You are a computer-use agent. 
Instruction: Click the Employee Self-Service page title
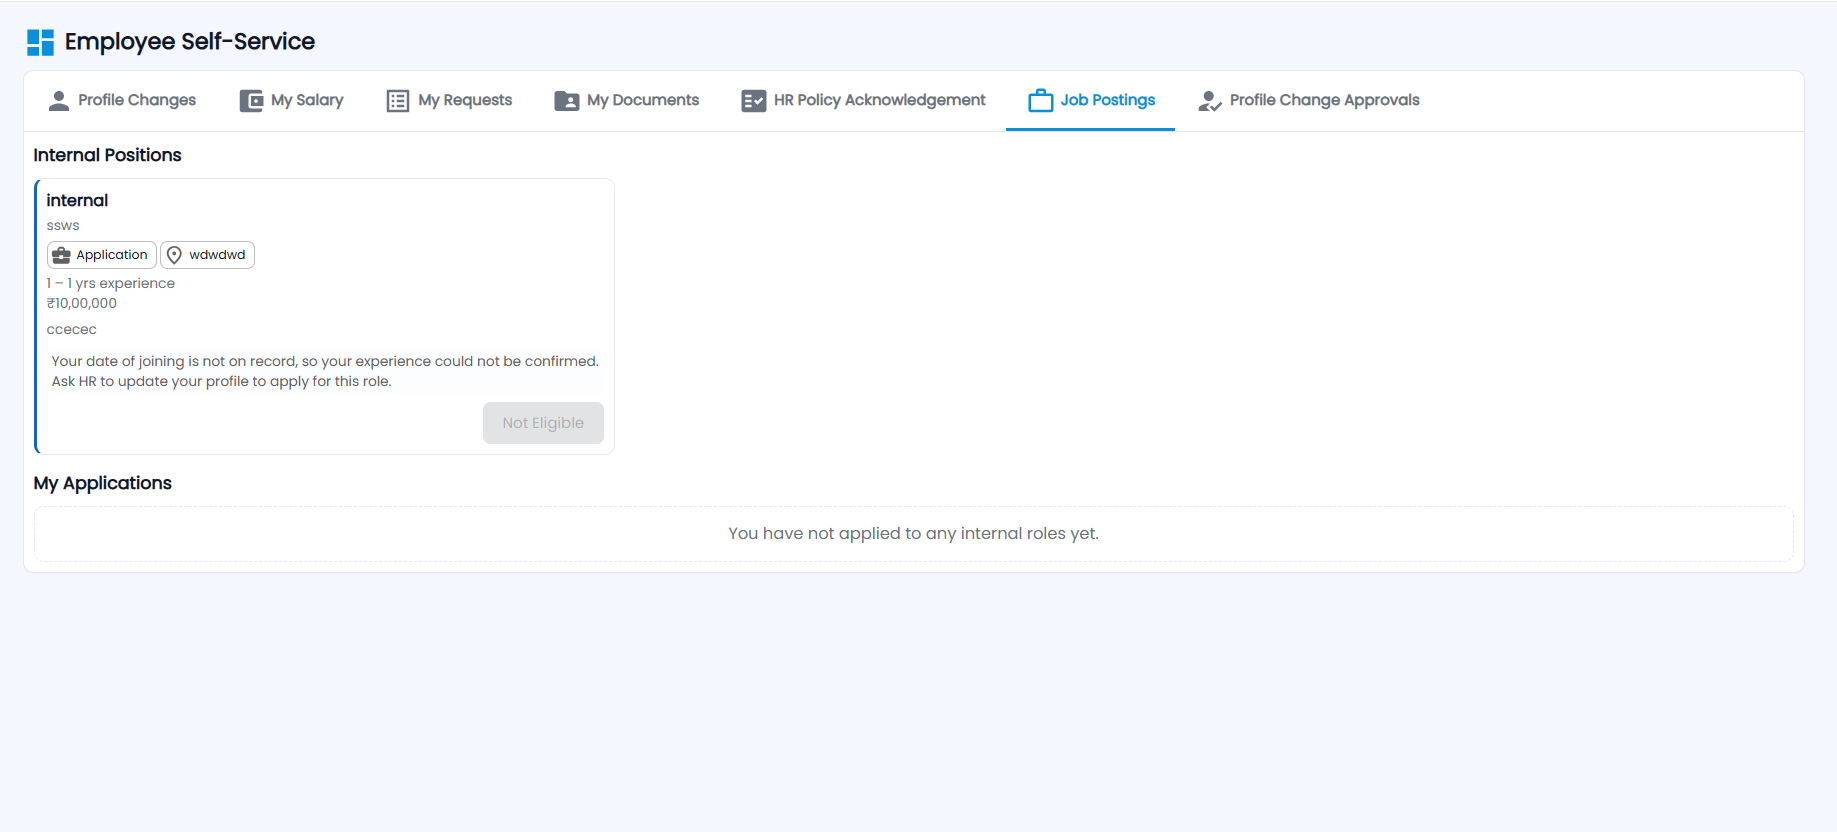point(190,42)
